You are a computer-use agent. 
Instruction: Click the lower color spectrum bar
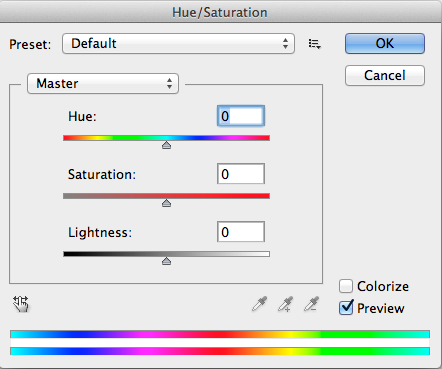220,351
